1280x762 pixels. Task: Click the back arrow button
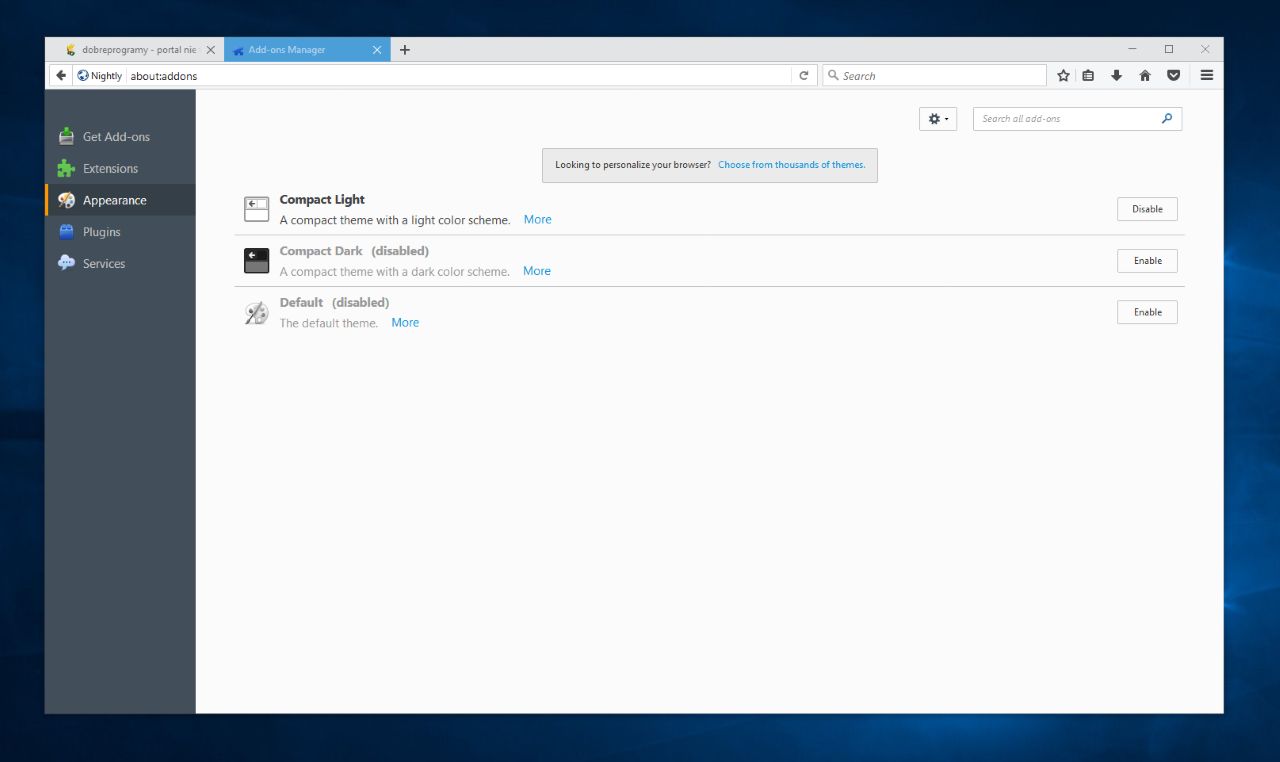point(61,76)
